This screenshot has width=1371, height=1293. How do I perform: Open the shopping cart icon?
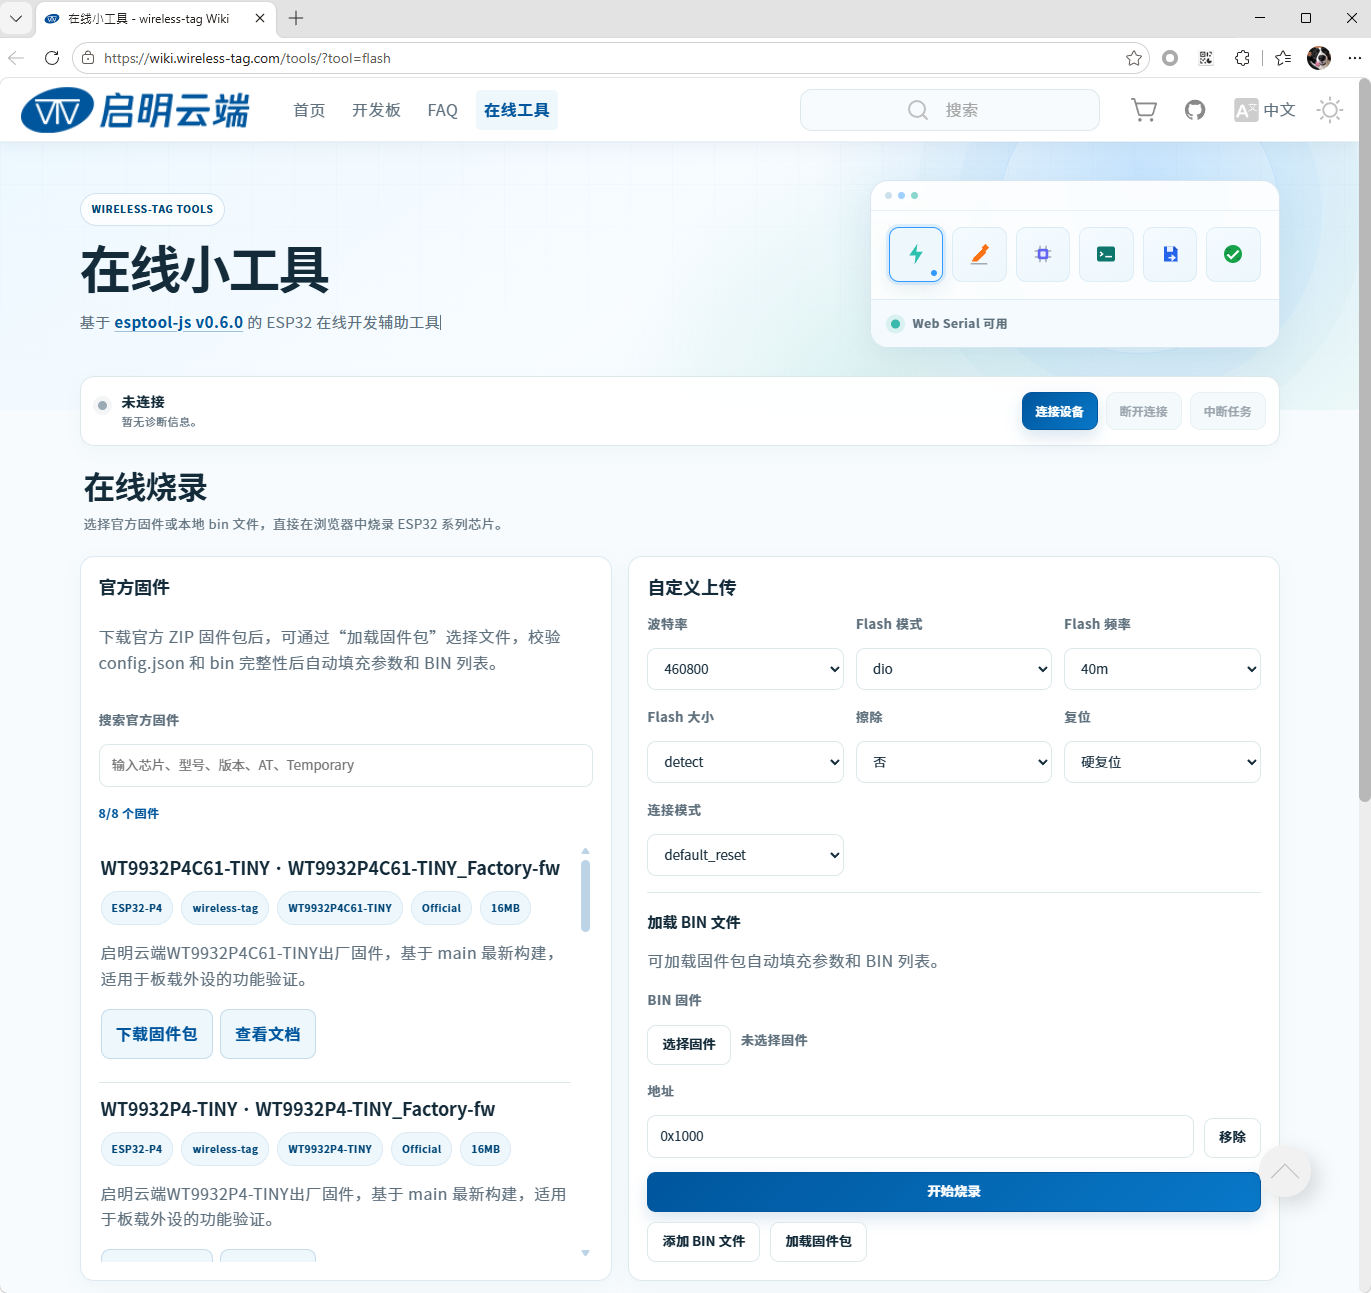pyautogui.click(x=1144, y=110)
